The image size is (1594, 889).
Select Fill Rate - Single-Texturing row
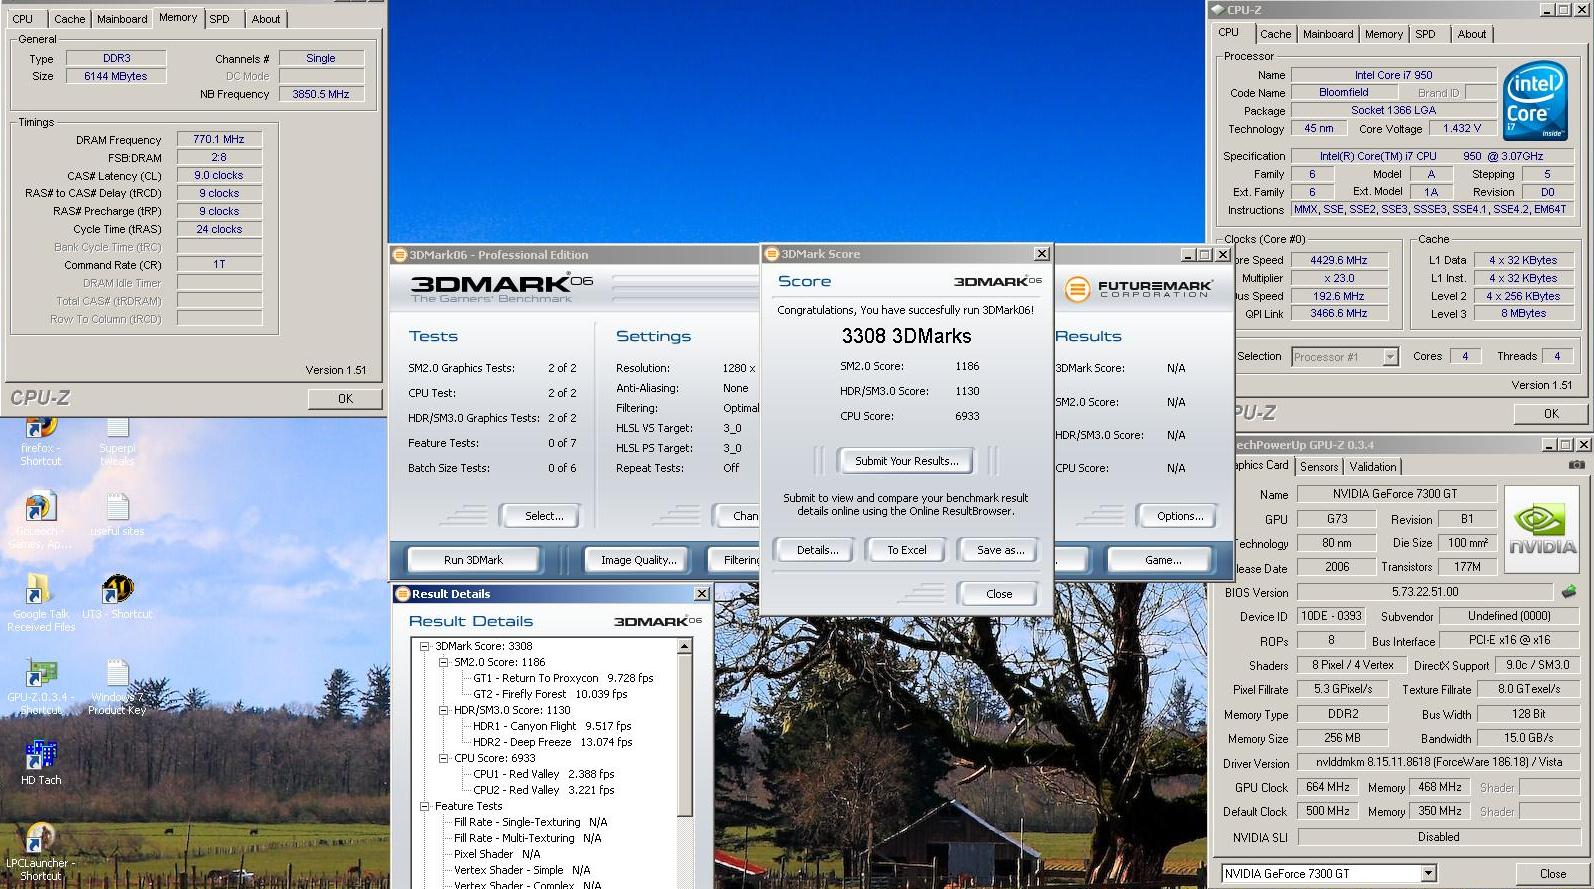click(x=530, y=822)
